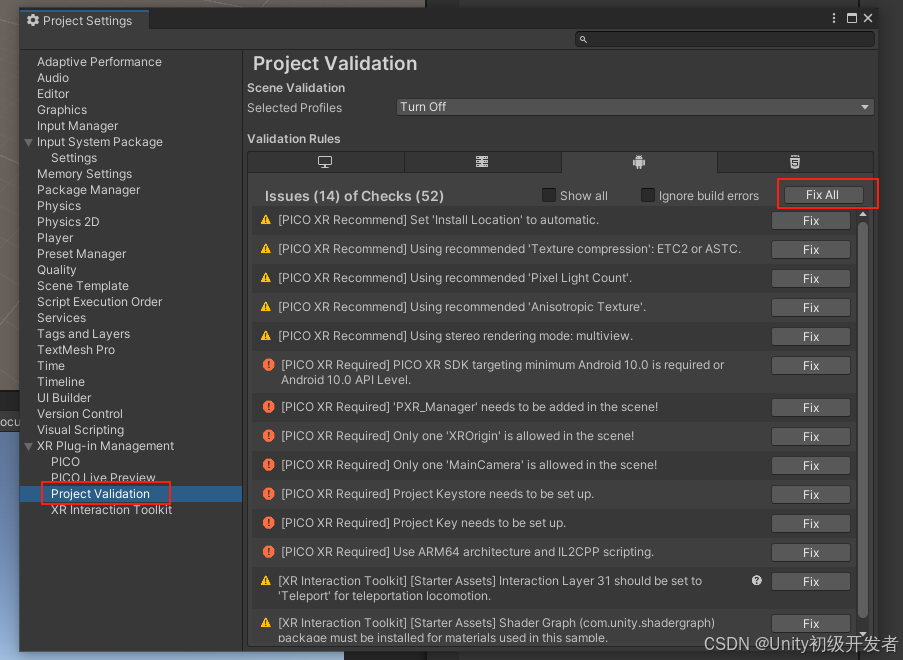Select the Physics 2D category
Image resolution: width=903 pixels, height=660 pixels.
click(x=68, y=222)
